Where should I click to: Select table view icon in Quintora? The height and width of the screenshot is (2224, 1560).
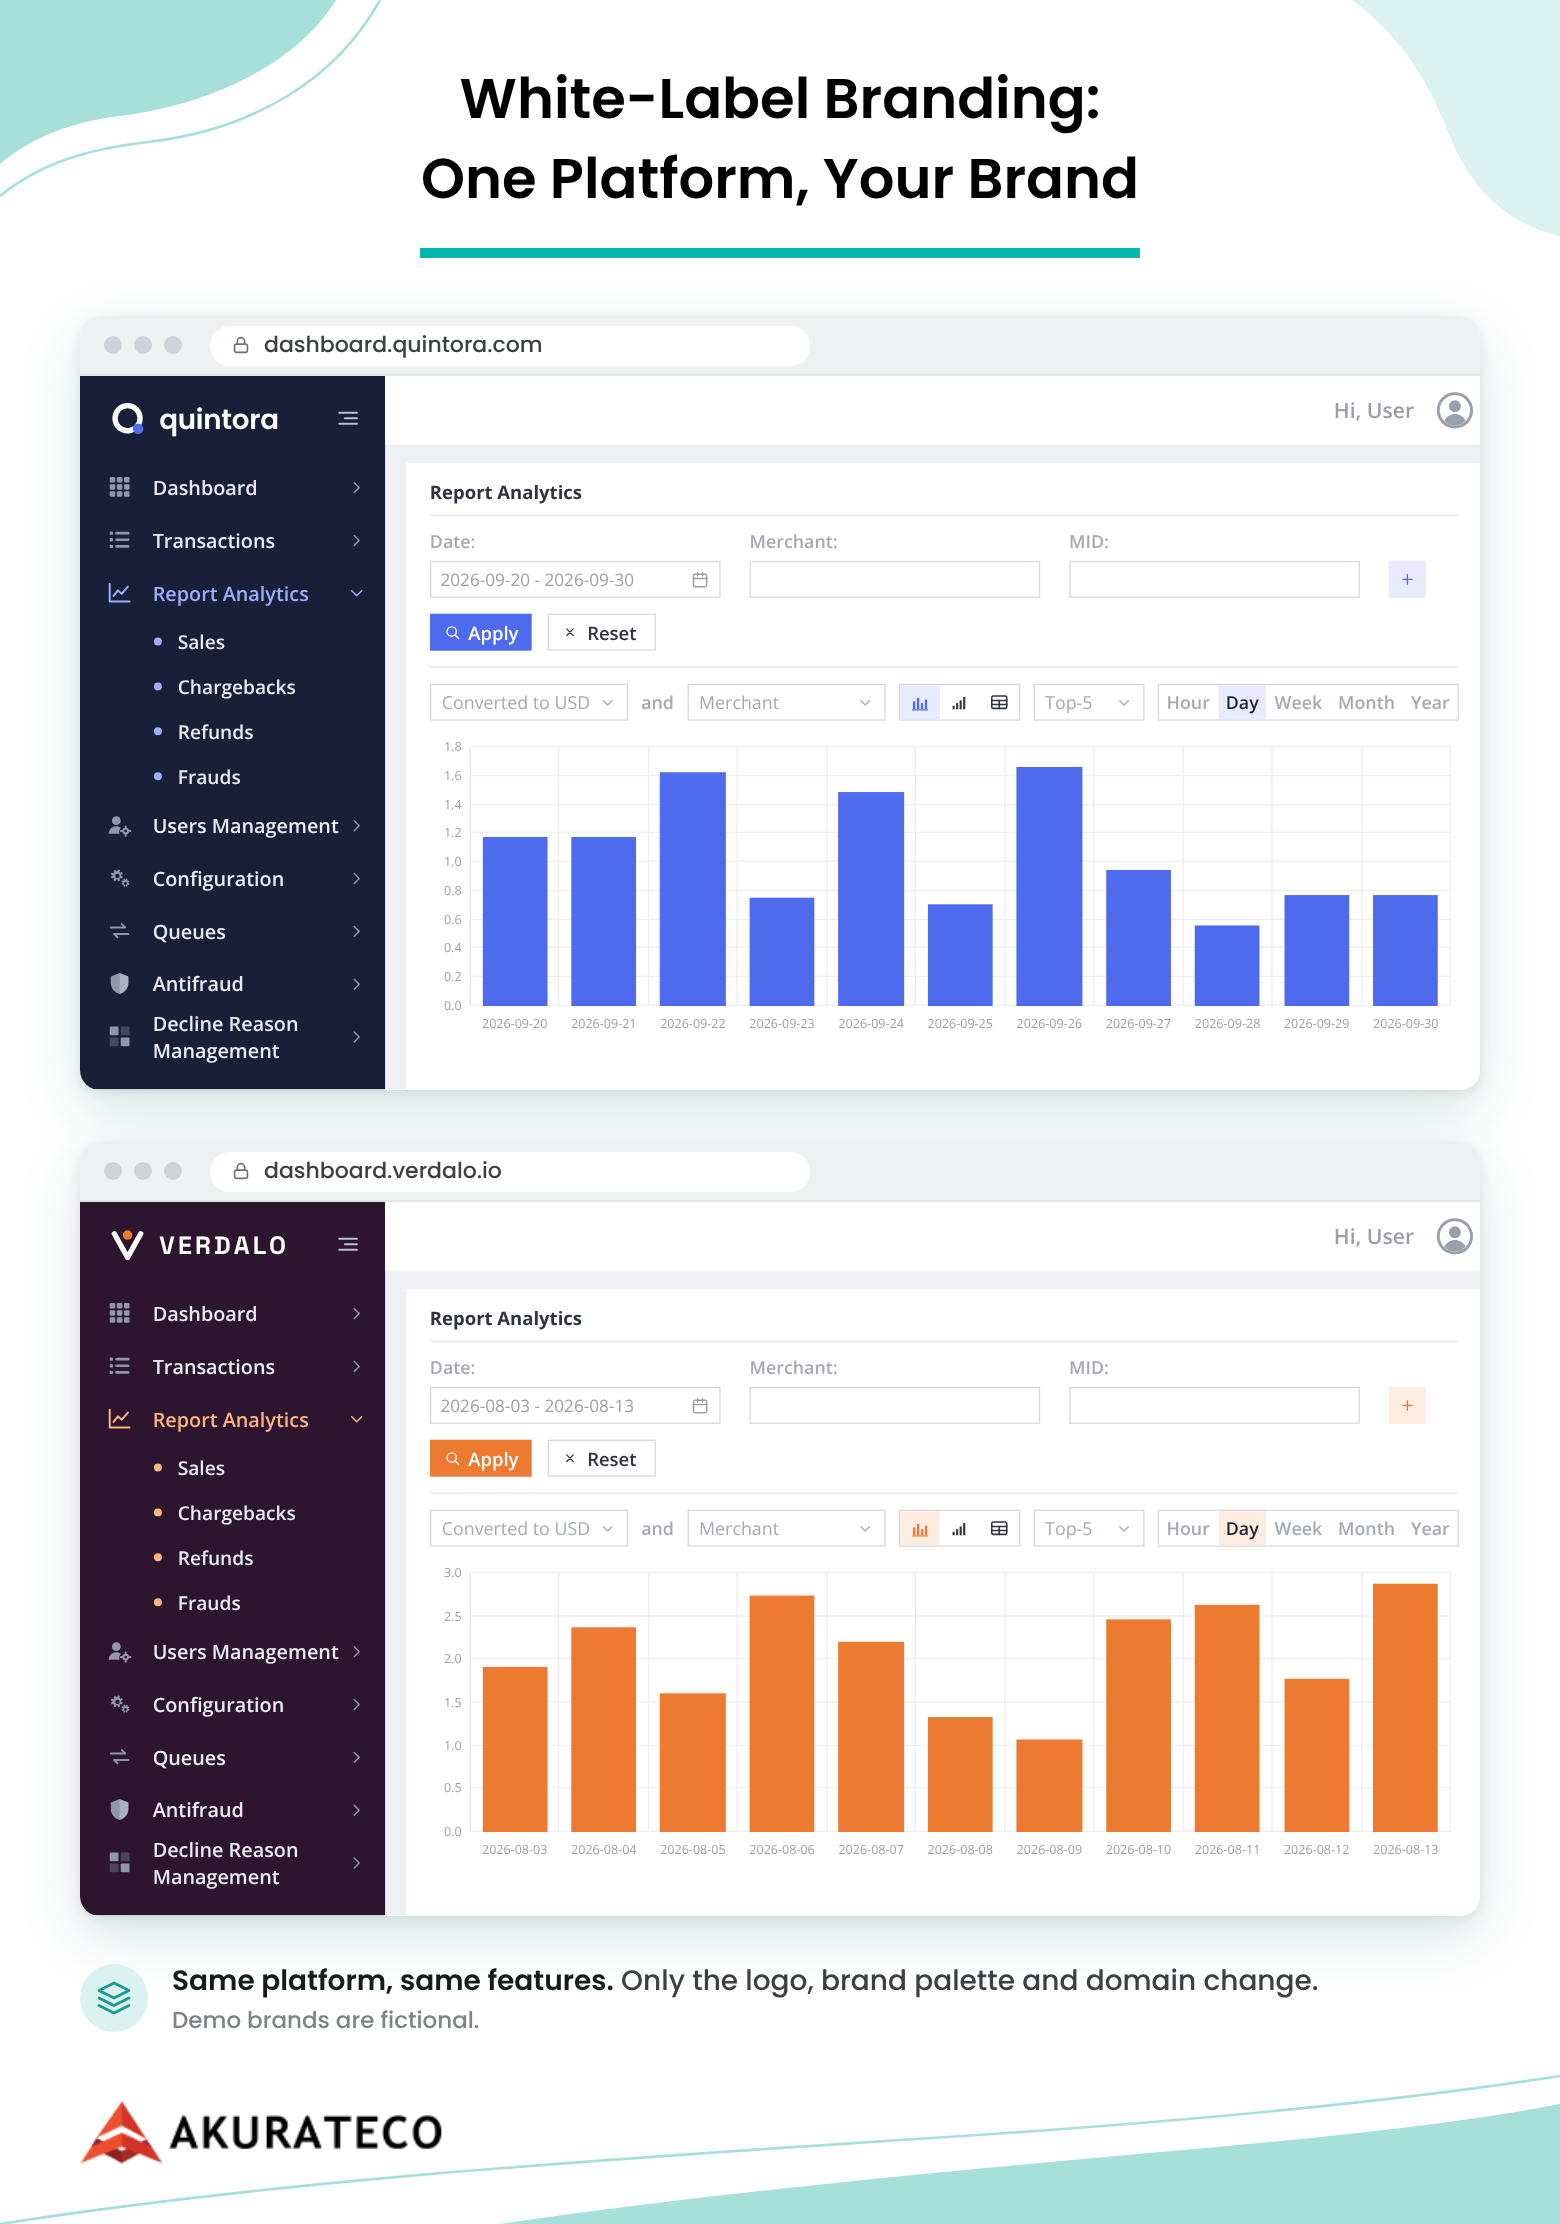(x=999, y=703)
